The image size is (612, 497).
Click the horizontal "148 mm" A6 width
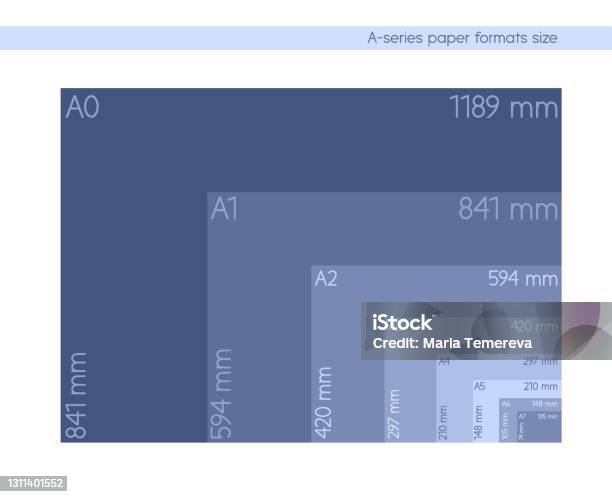coord(545,404)
